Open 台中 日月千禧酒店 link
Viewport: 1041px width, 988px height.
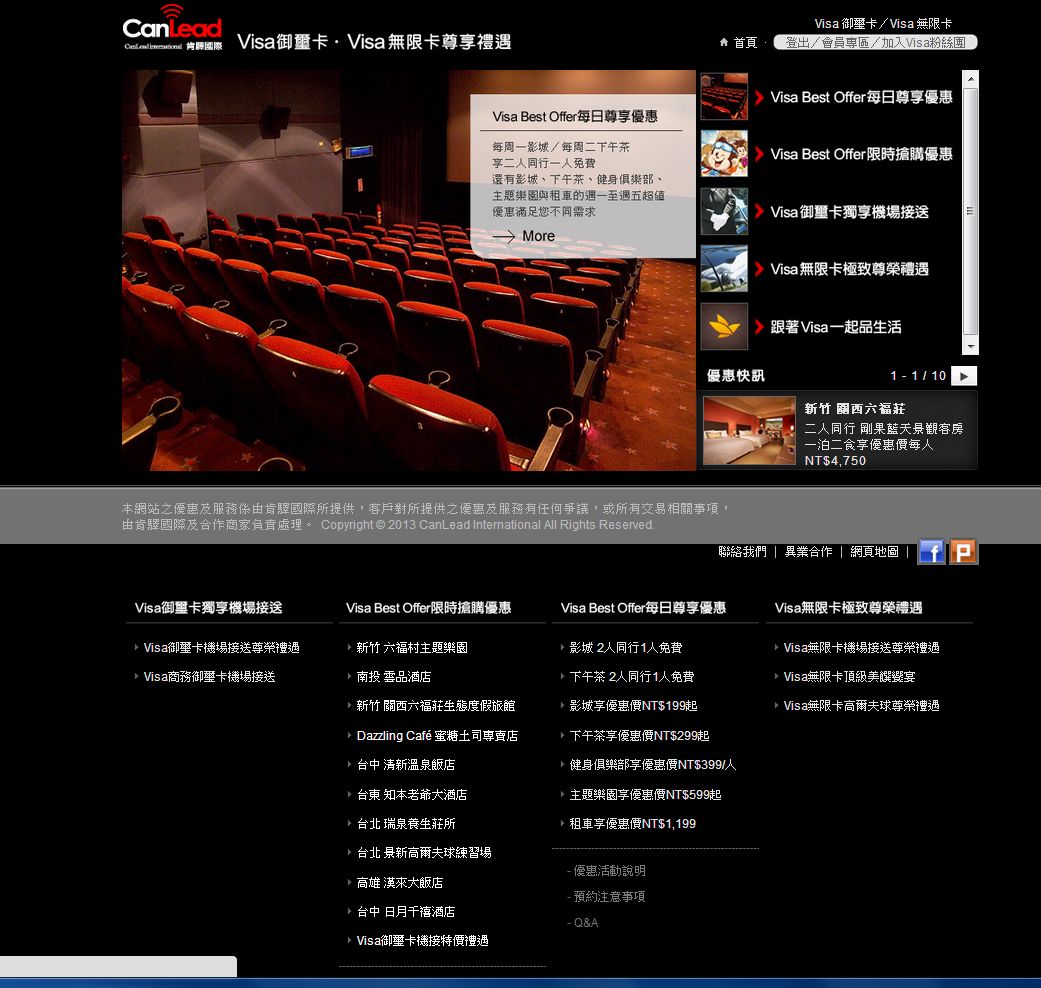pos(406,912)
